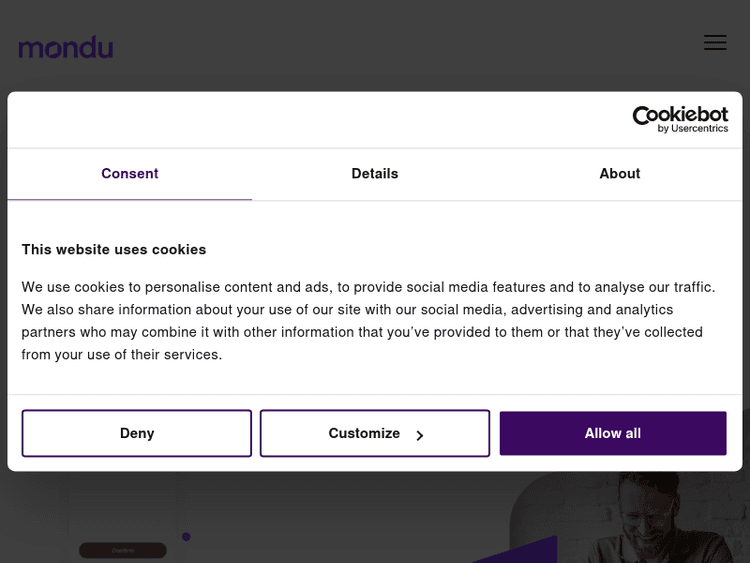This screenshot has width=750, height=563.
Task: Open the Customize cookie options
Action: (364, 433)
